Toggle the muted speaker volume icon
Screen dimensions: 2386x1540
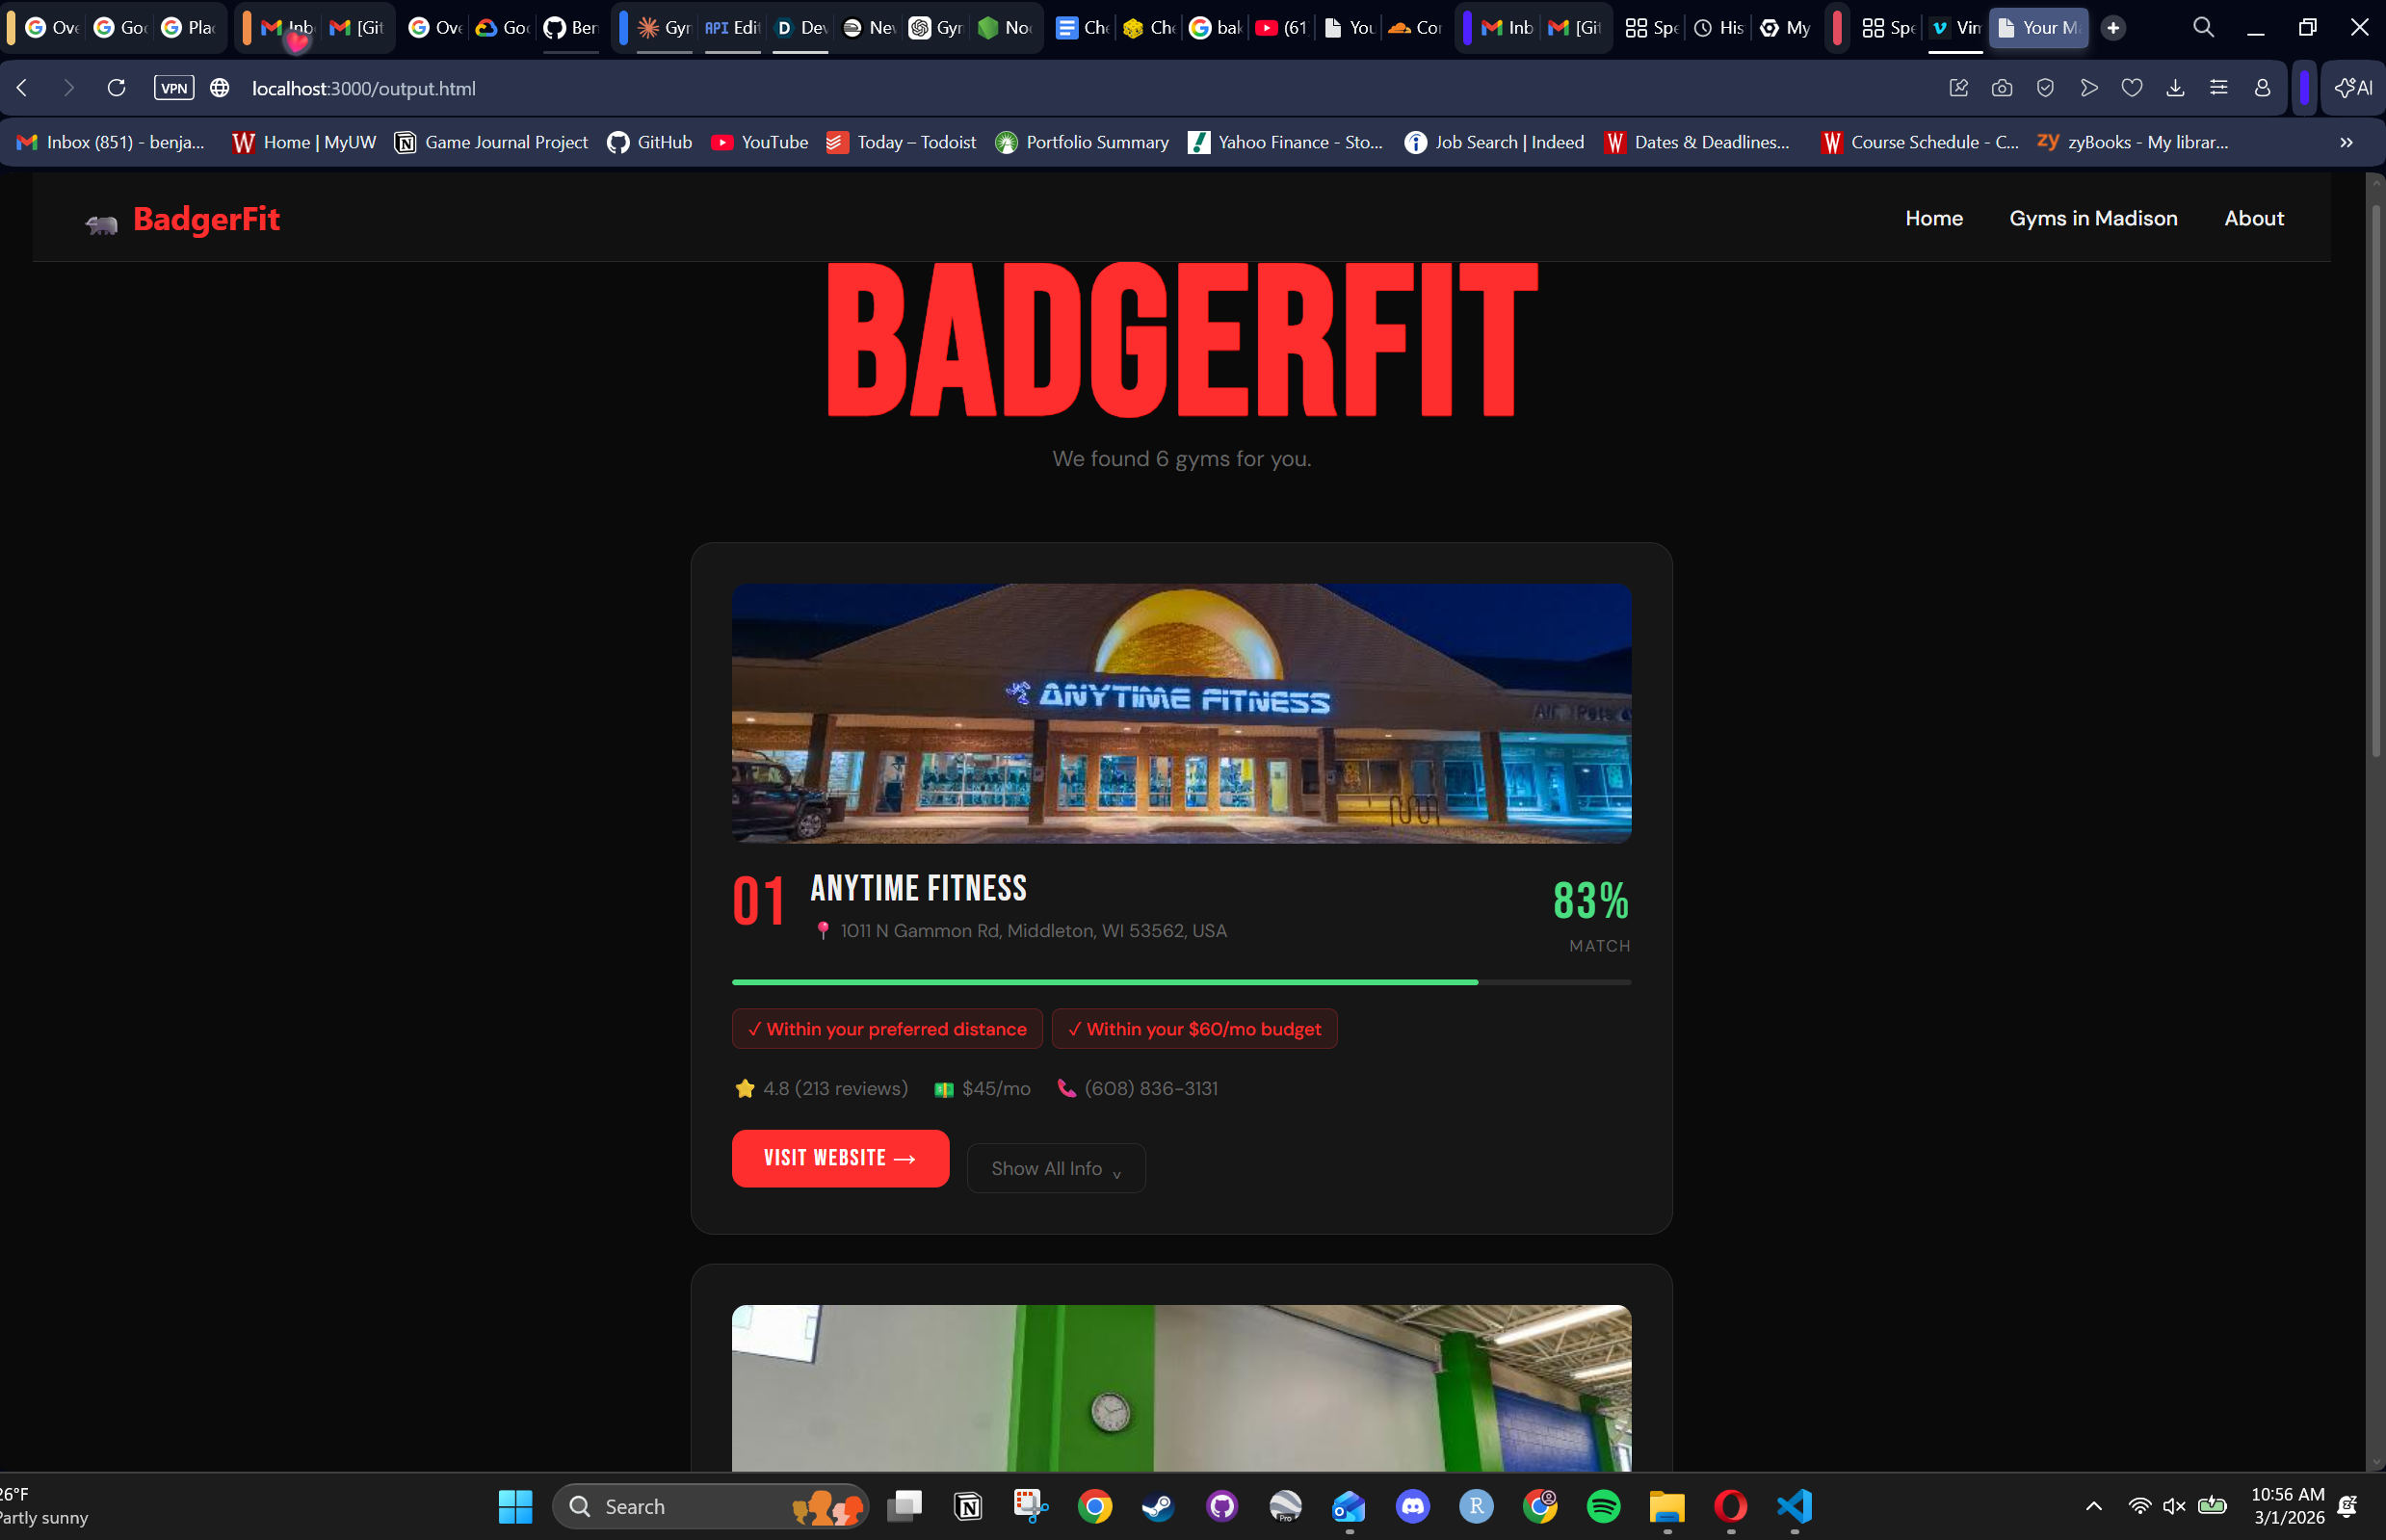point(2174,1506)
